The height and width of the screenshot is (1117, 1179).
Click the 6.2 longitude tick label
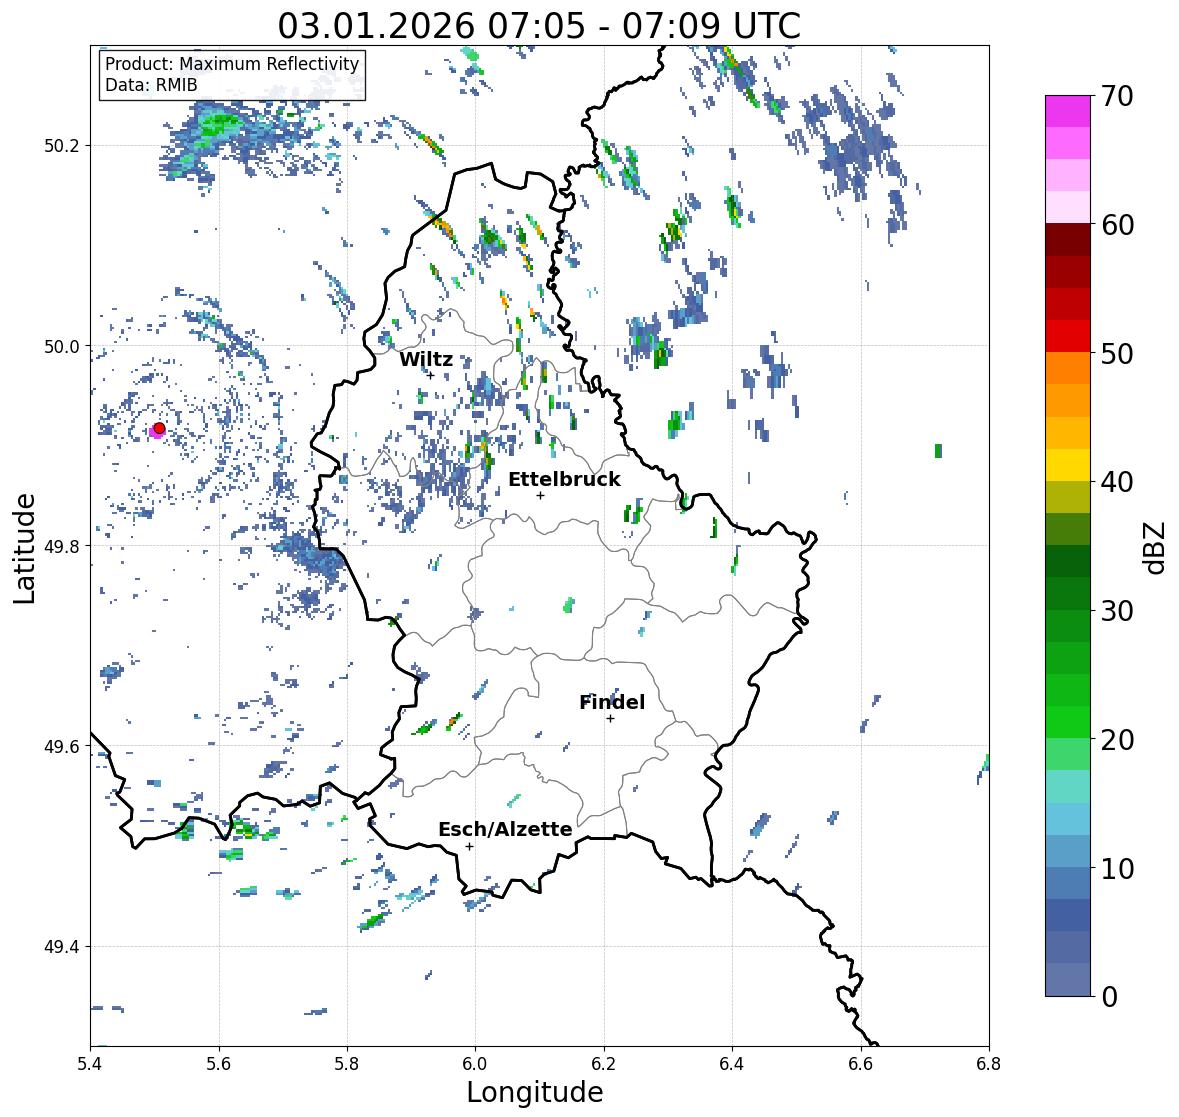tap(604, 1064)
